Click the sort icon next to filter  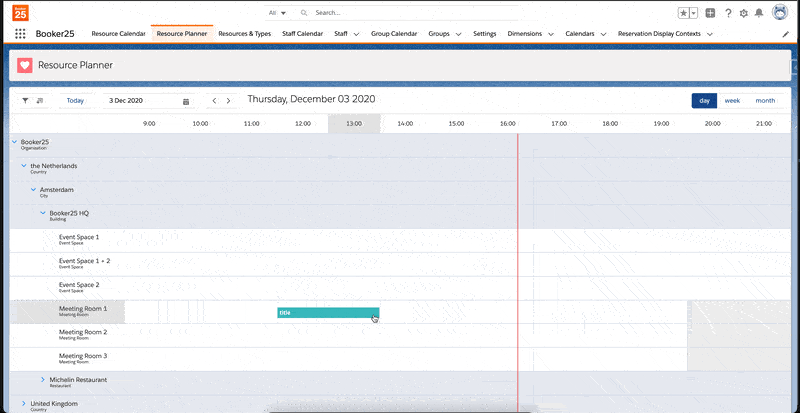pos(40,101)
